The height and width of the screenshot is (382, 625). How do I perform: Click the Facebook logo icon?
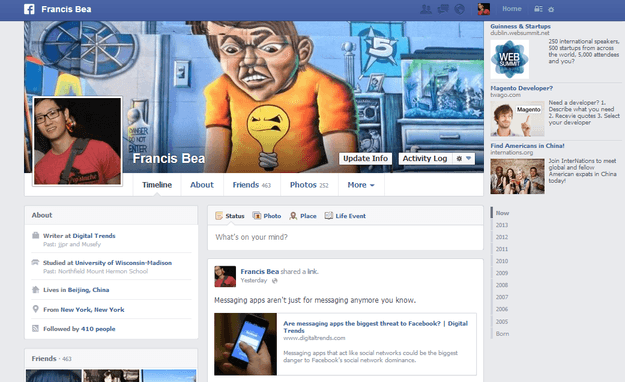(29, 9)
